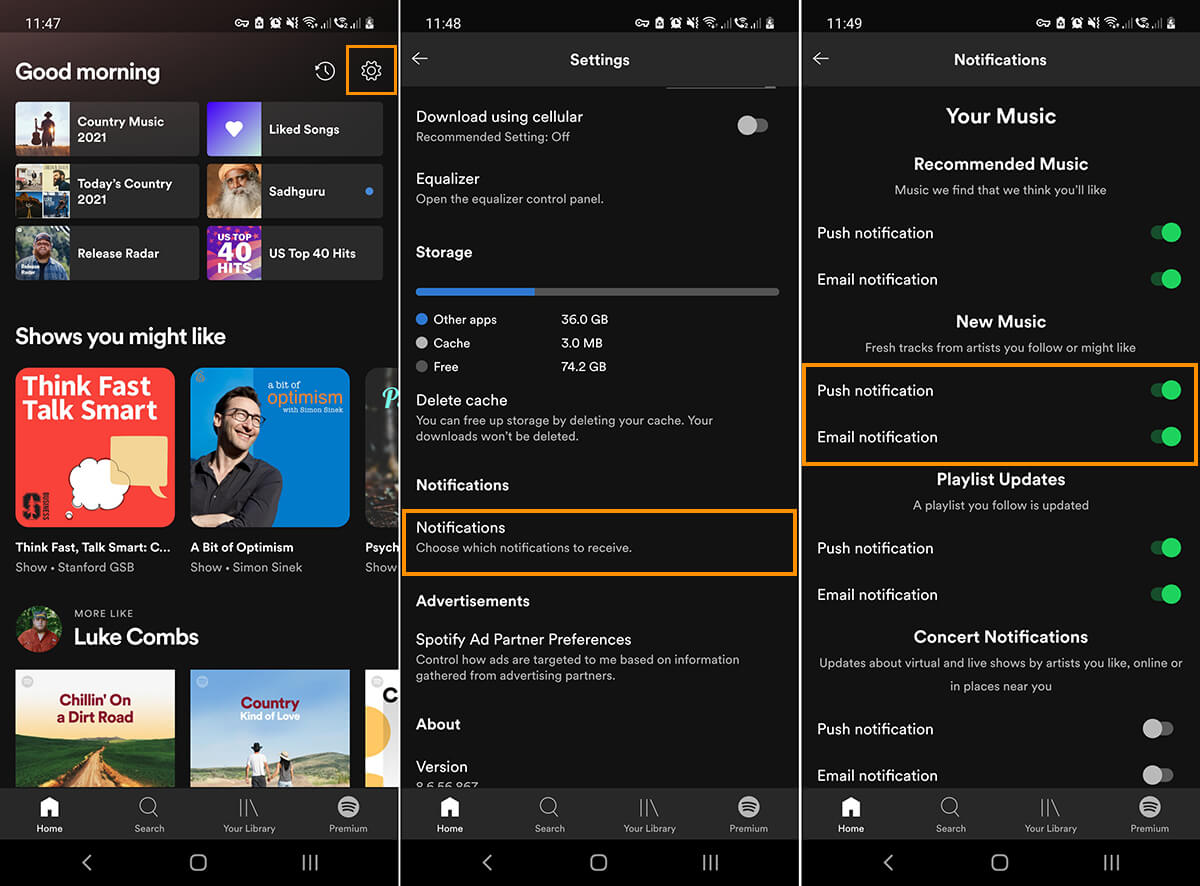The height and width of the screenshot is (886, 1200).
Task: Open the Release Radar tile
Action: [107, 253]
